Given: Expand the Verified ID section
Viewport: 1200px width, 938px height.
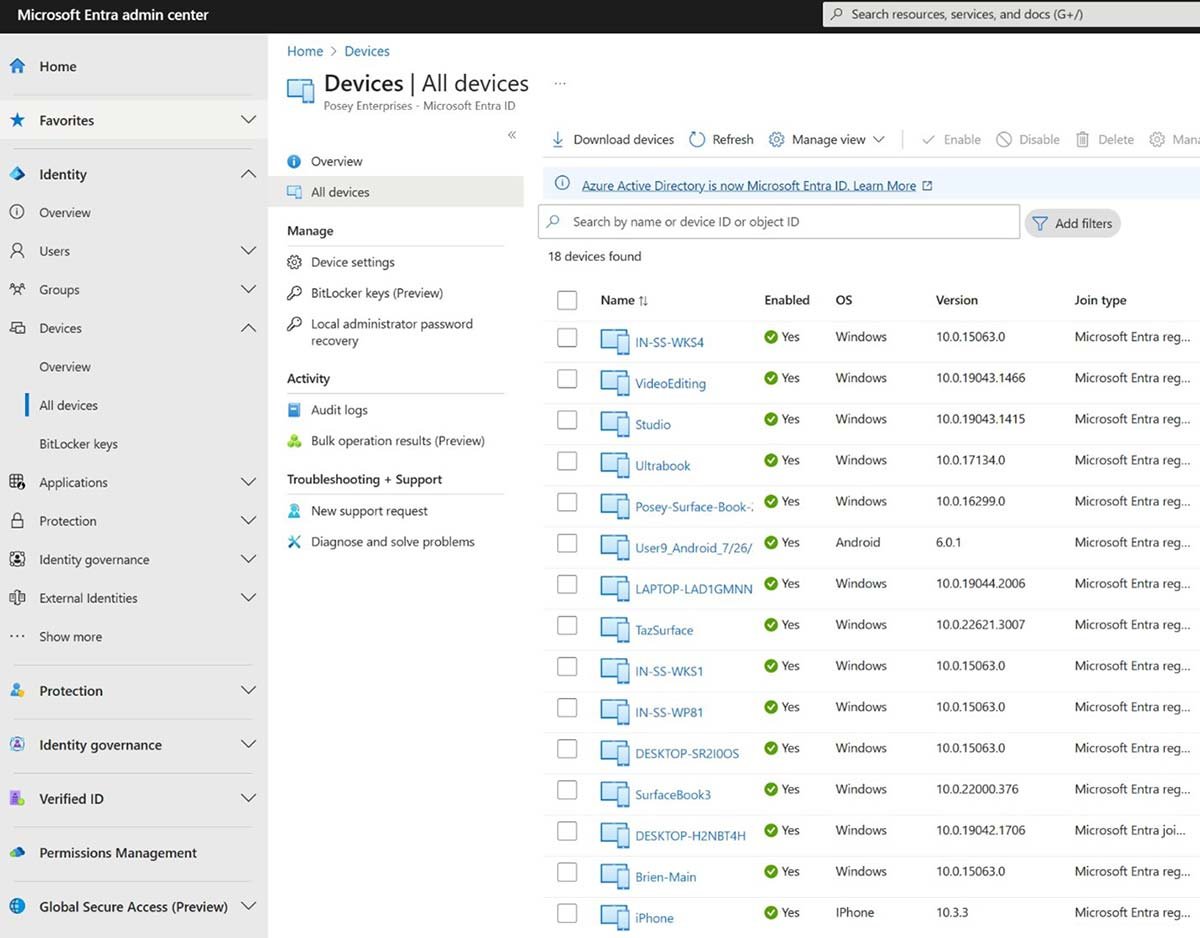Looking at the screenshot, I should coord(248,799).
